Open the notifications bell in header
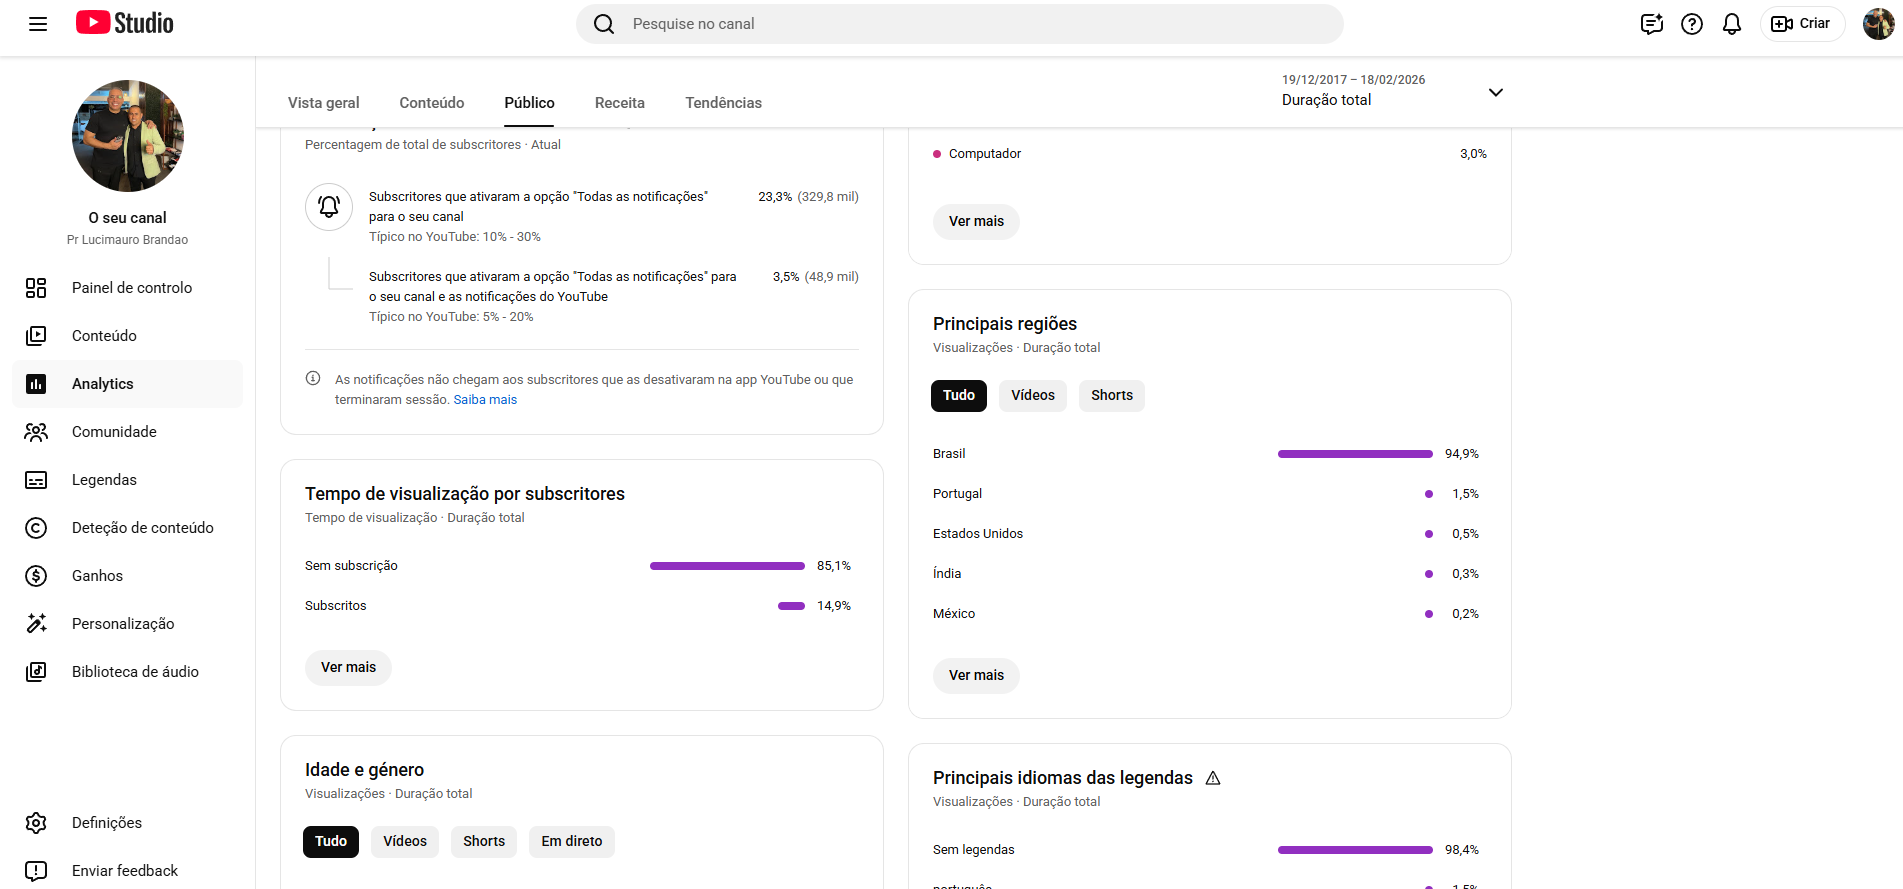The height and width of the screenshot is (889, 1903). point(1732,24)
